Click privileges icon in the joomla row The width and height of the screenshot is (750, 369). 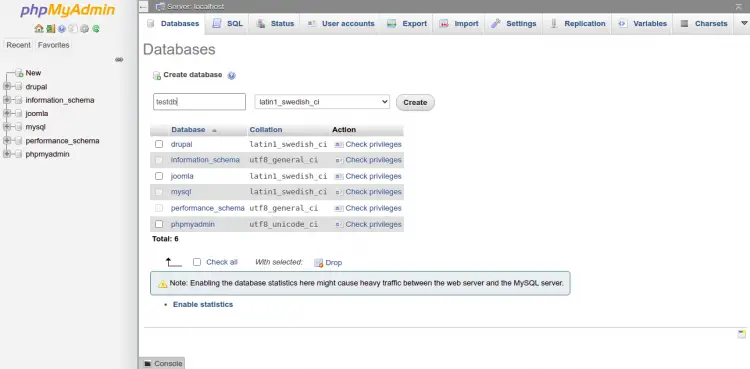pyautogui.click(x=339, y=177)
